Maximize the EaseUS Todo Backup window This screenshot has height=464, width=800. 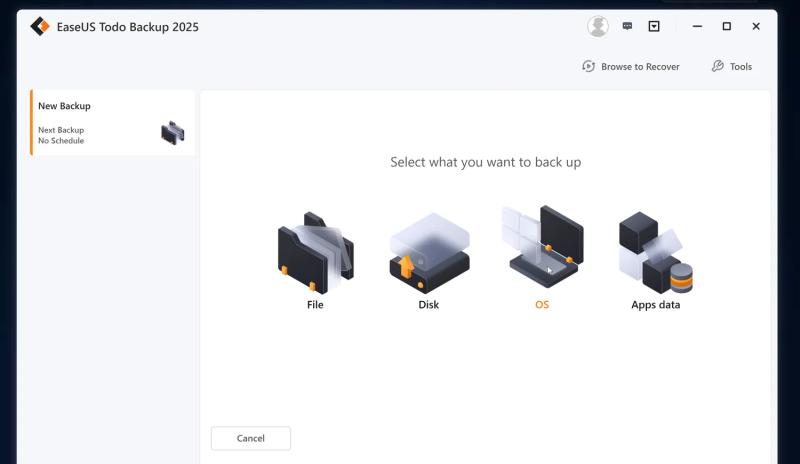(727, 26)
